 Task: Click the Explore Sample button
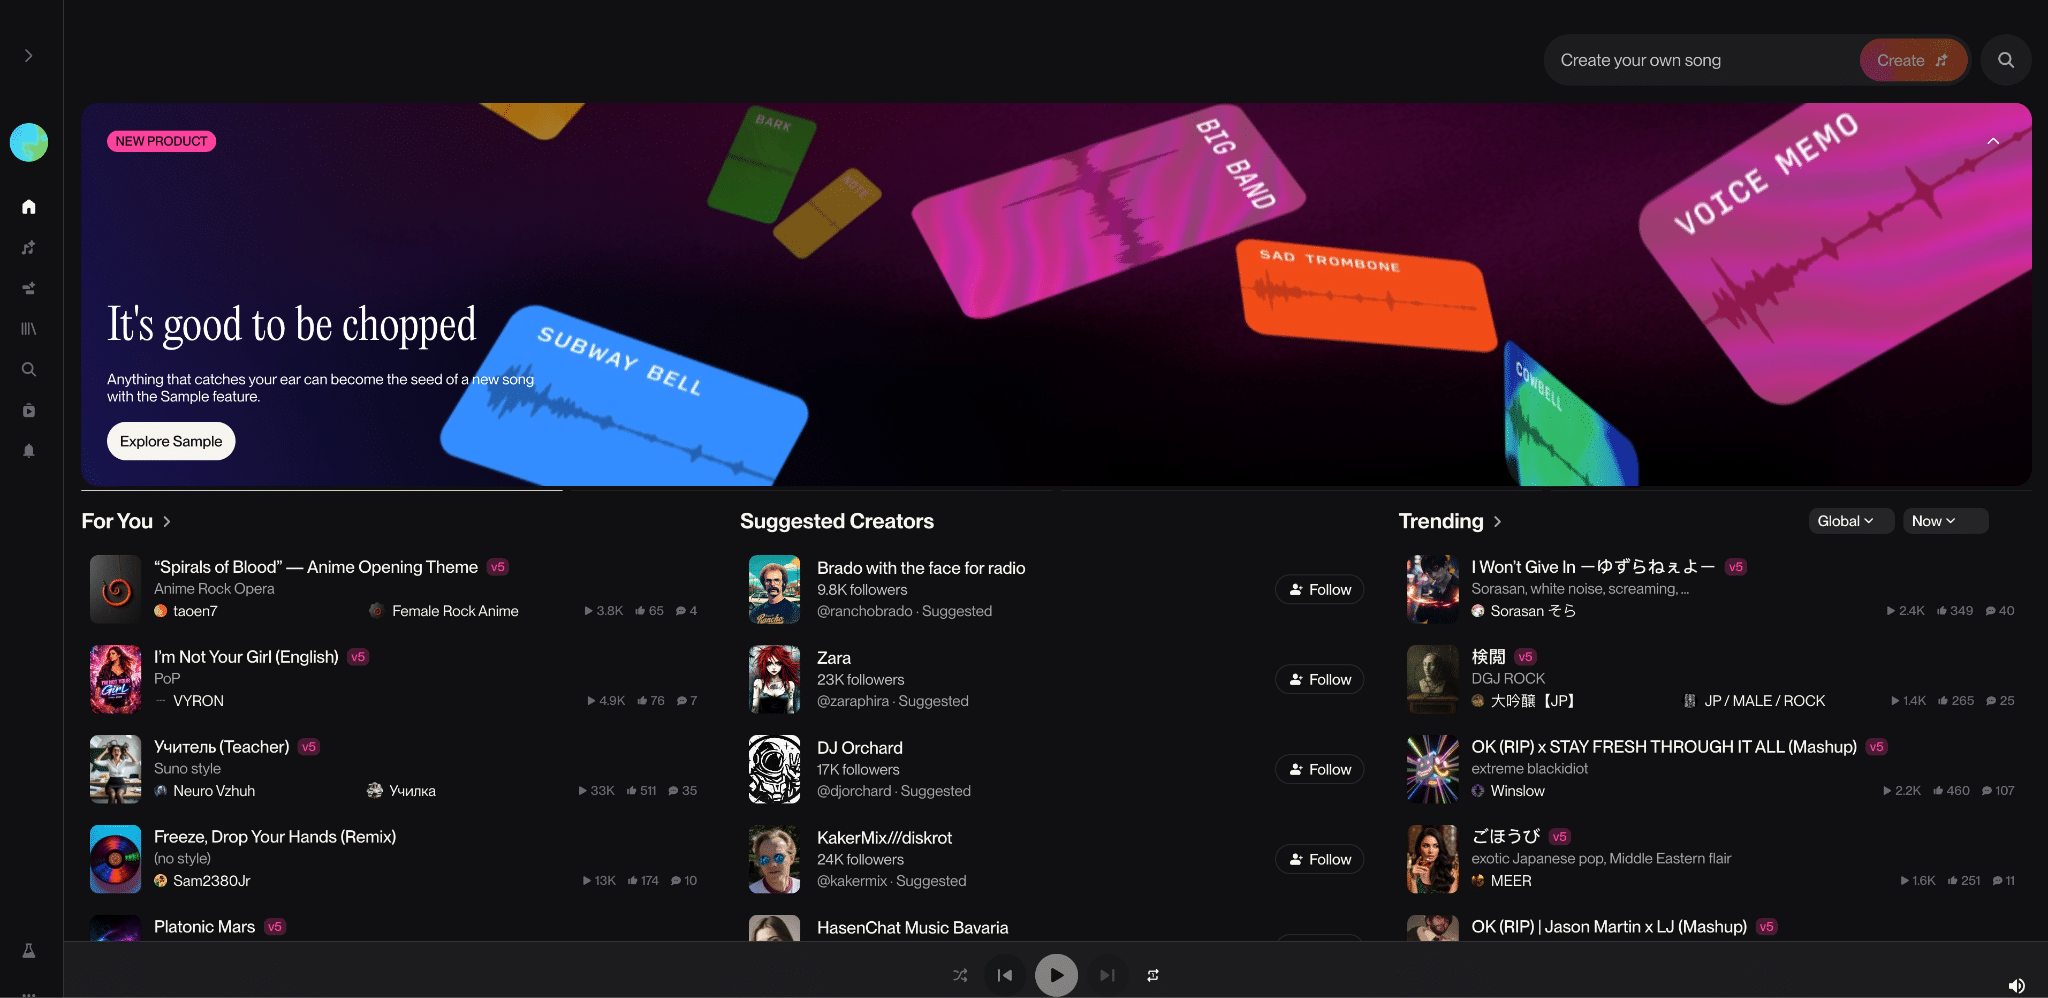pyautogui.click(x=171, y=441)
